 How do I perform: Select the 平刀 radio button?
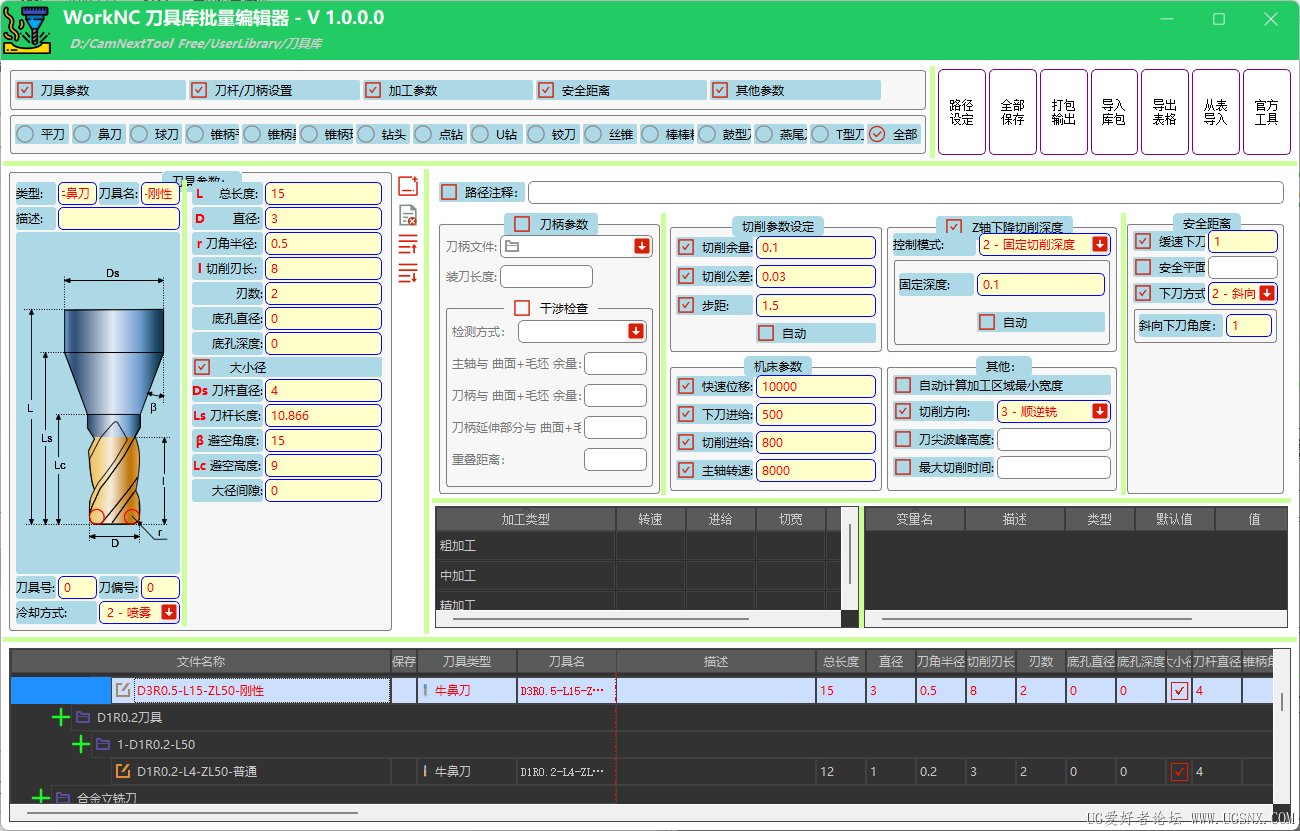click(25, 134)
